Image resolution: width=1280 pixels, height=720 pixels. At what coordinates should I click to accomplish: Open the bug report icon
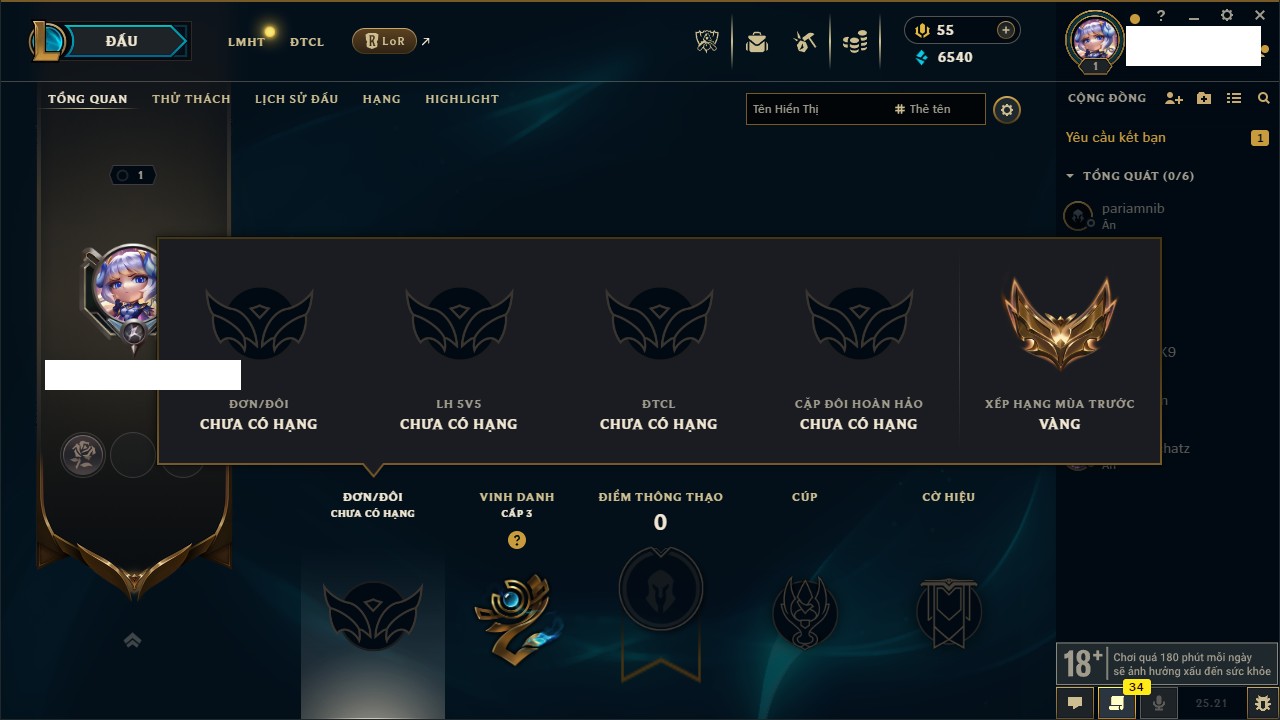click(1263, 703)
